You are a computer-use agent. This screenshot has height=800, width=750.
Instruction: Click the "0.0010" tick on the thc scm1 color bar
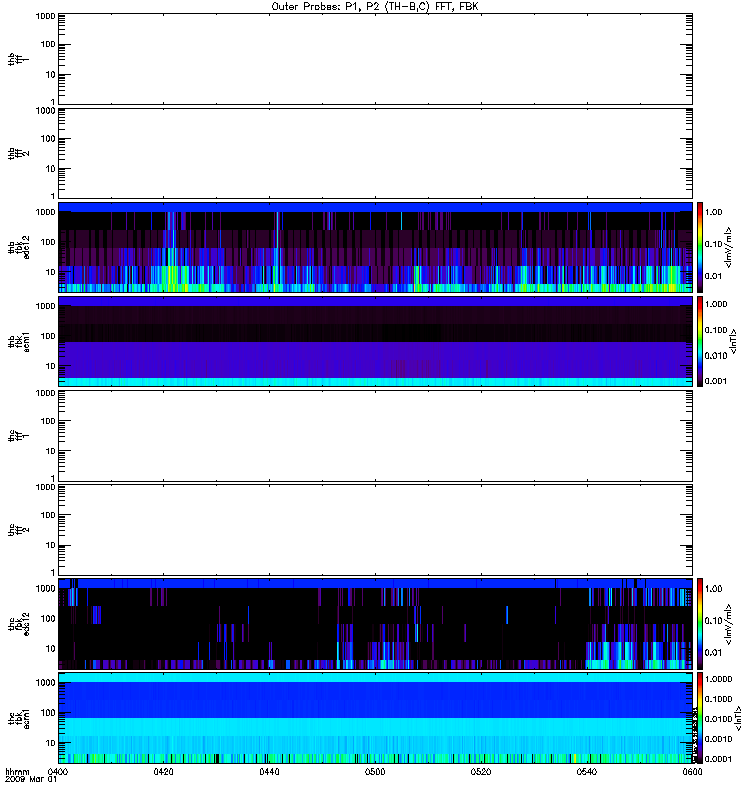click(x=718, y=739)
